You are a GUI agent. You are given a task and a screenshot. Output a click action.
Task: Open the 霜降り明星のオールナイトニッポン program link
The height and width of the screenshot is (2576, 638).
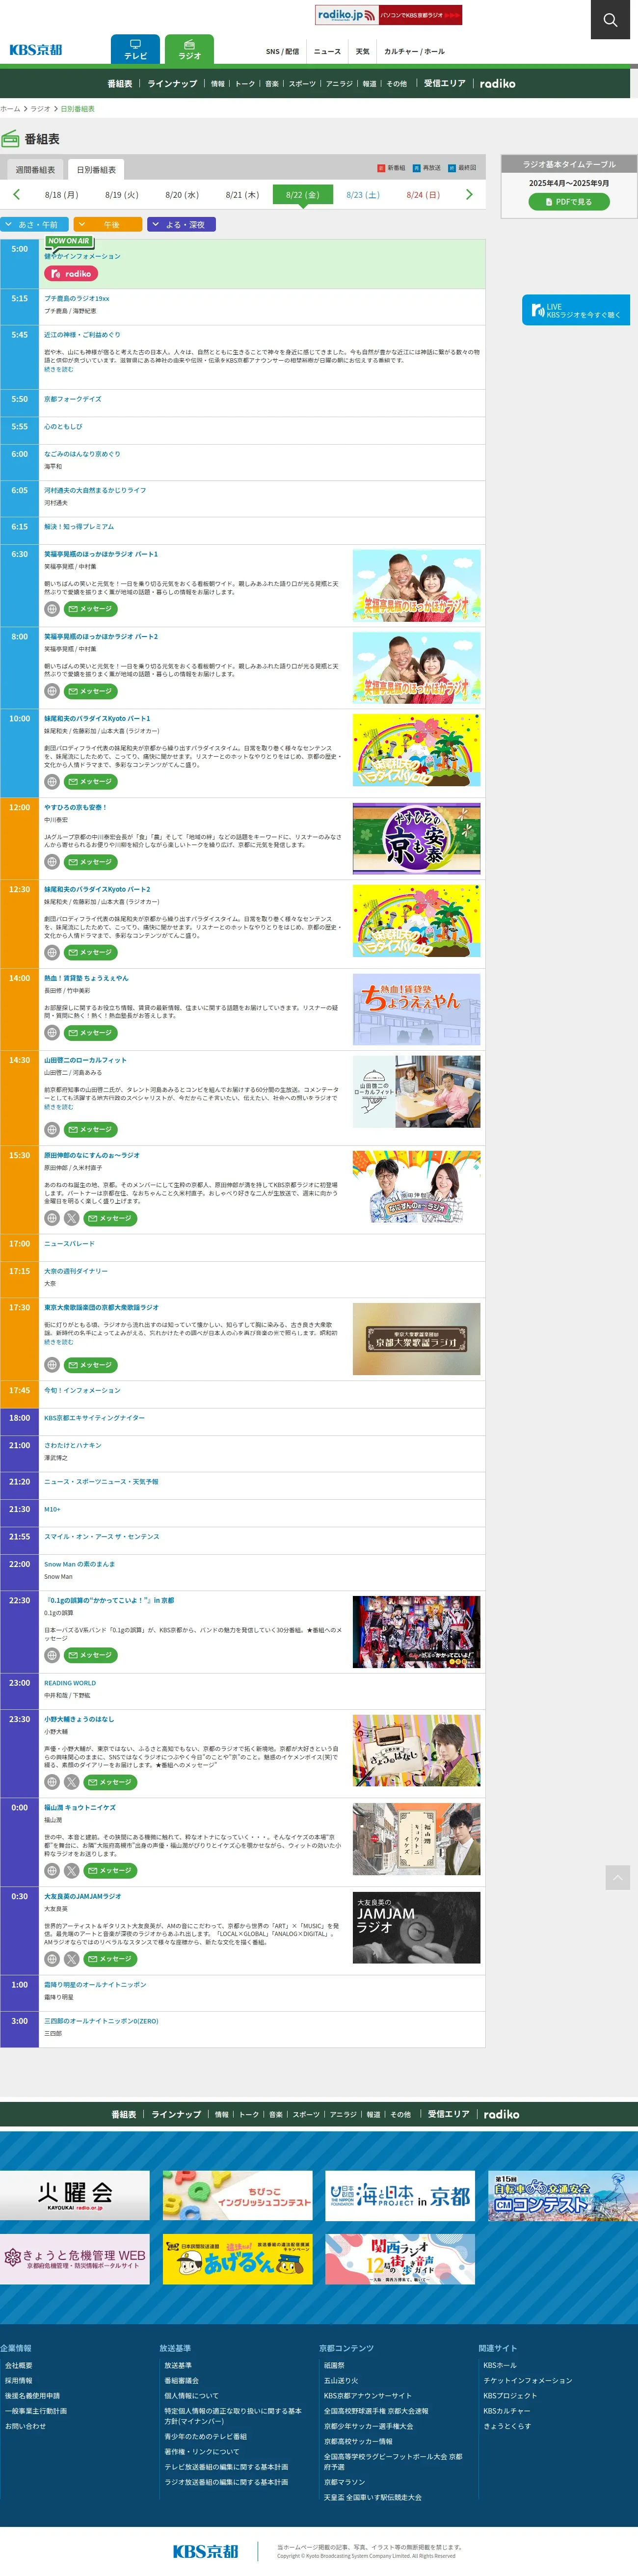(95, 1985)
